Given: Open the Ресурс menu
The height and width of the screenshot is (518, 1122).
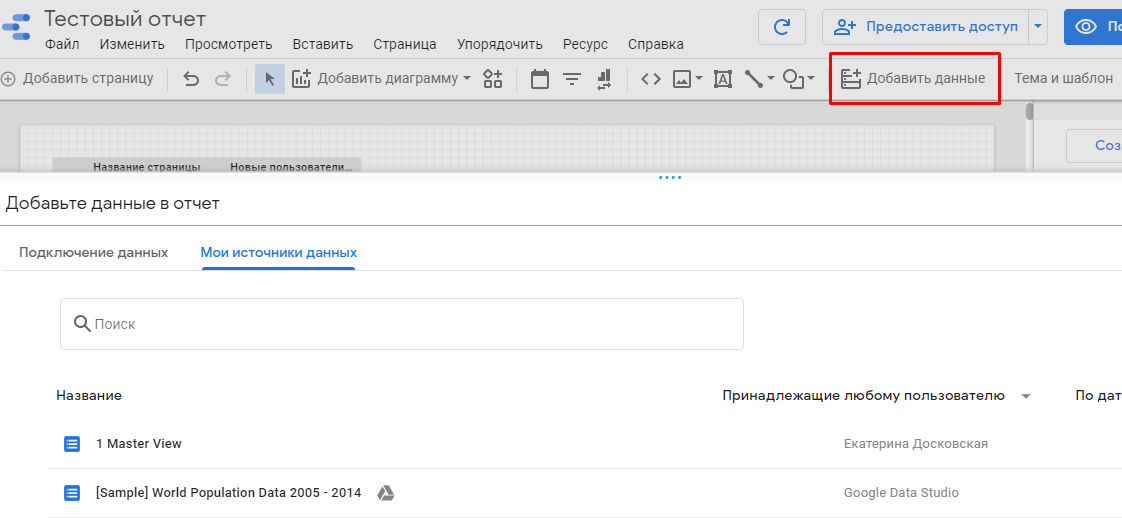Looking at the screenshot, I should [585, 44].
